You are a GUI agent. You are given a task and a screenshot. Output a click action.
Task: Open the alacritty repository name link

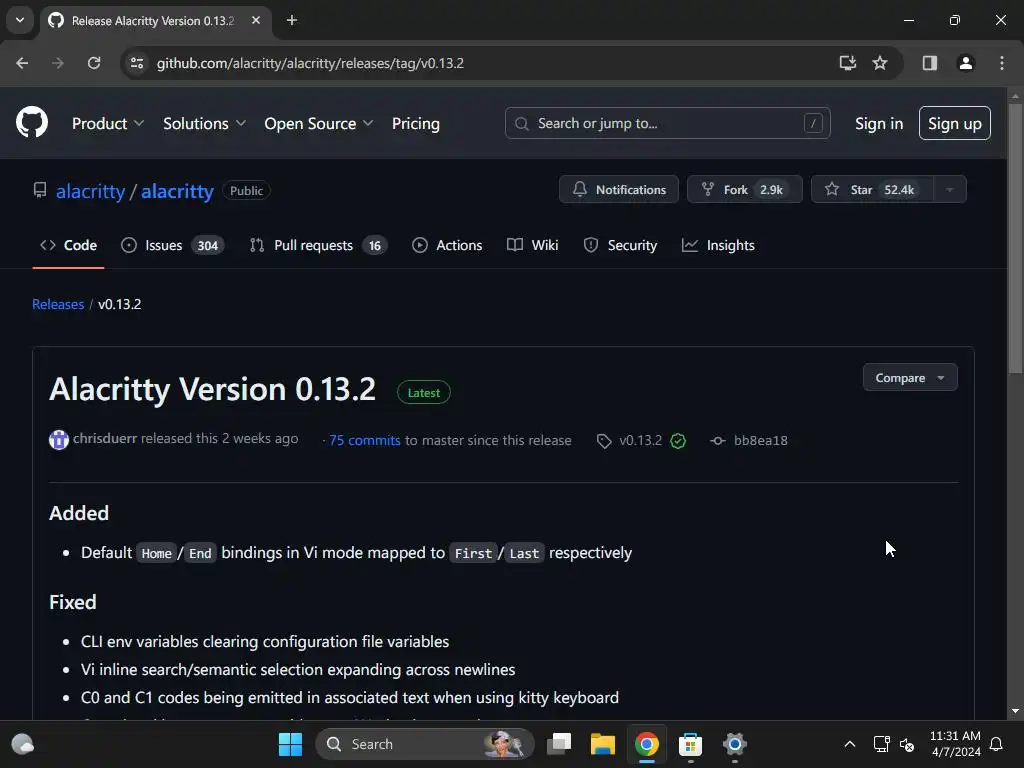tap(177, 191)
